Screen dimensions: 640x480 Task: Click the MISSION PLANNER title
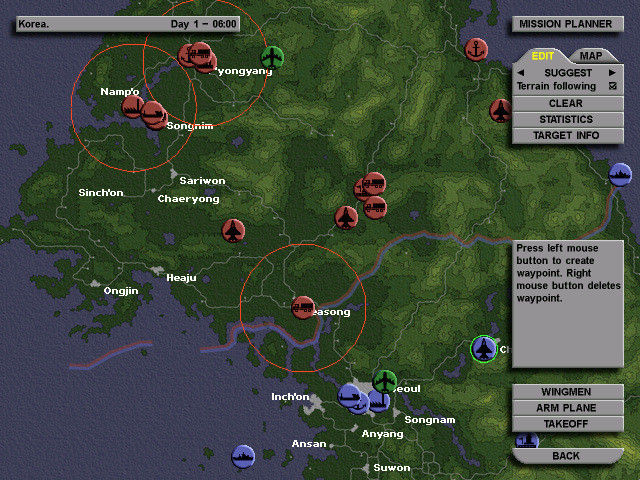pyautogui.click(x=567, y=24)
